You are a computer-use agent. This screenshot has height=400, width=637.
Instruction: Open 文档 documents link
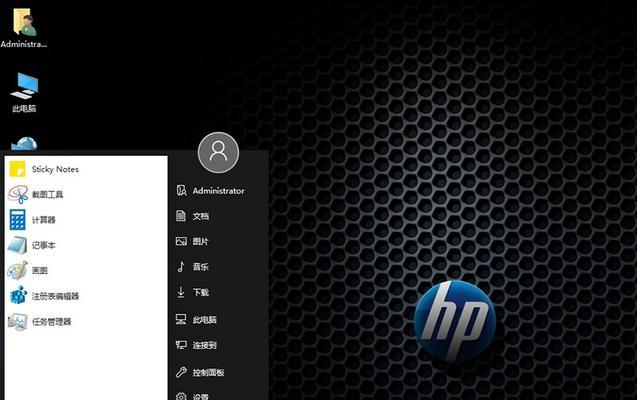click(x=201, y=216)
